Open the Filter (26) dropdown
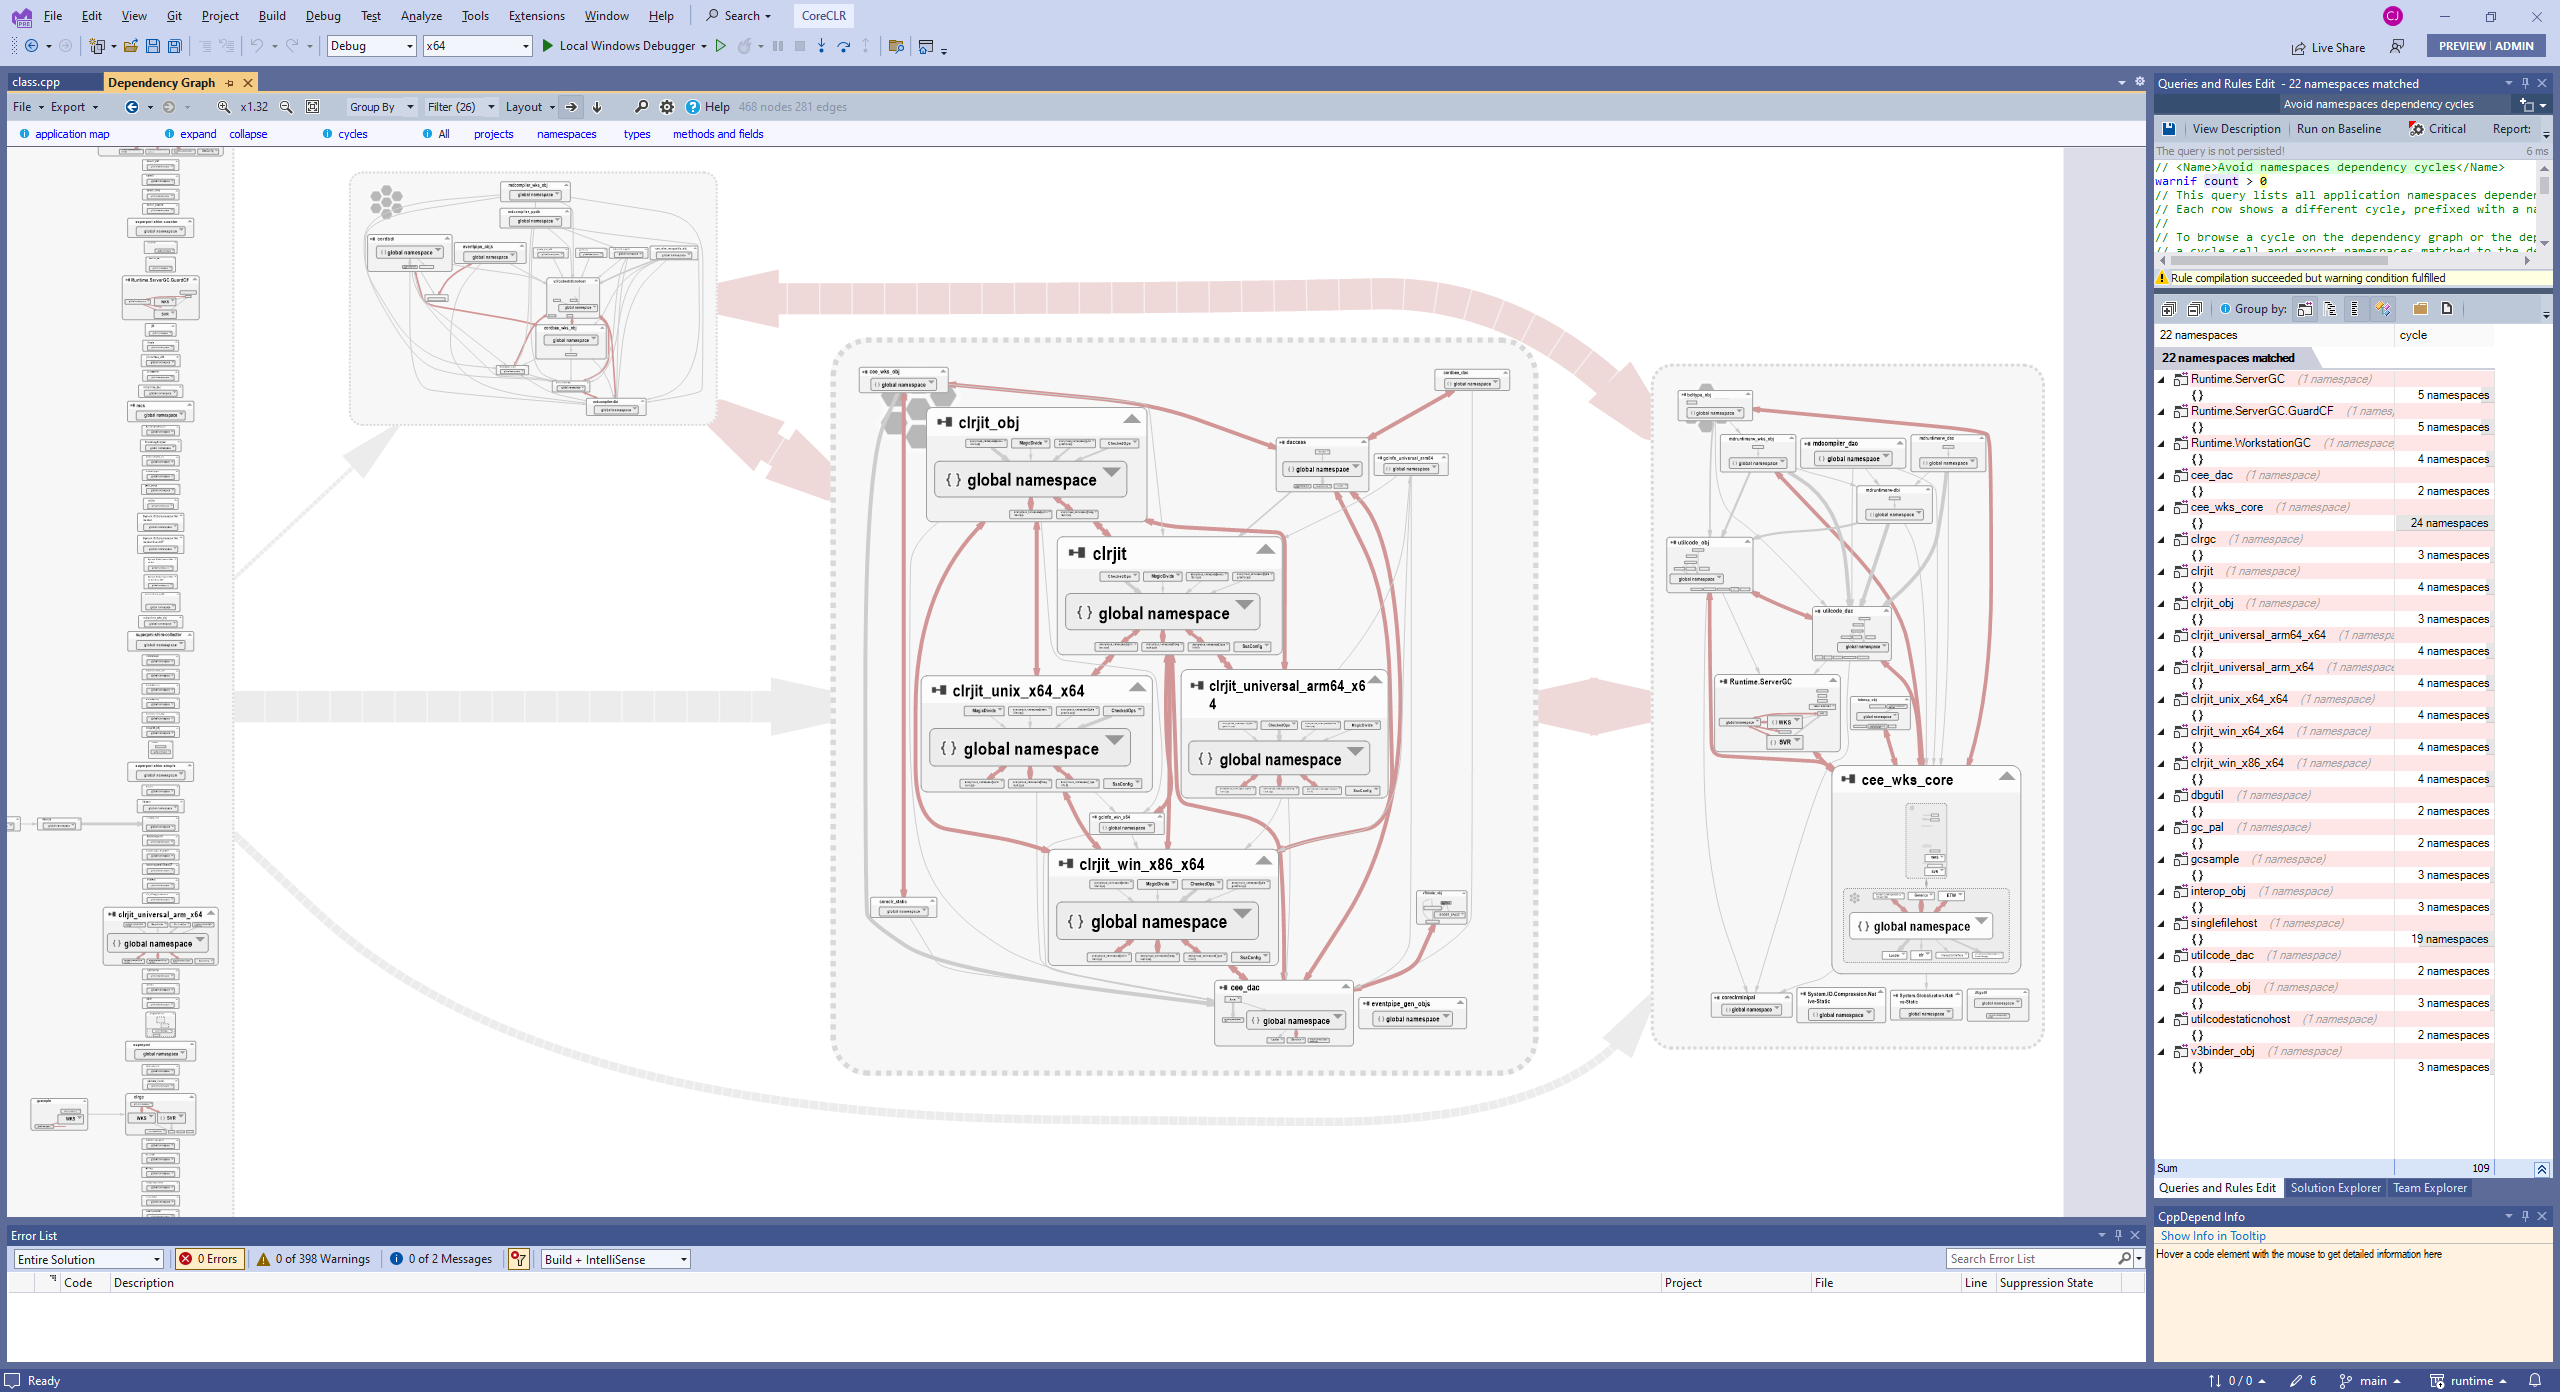This screenshot has height=1392, width=2560. (461, 107)
